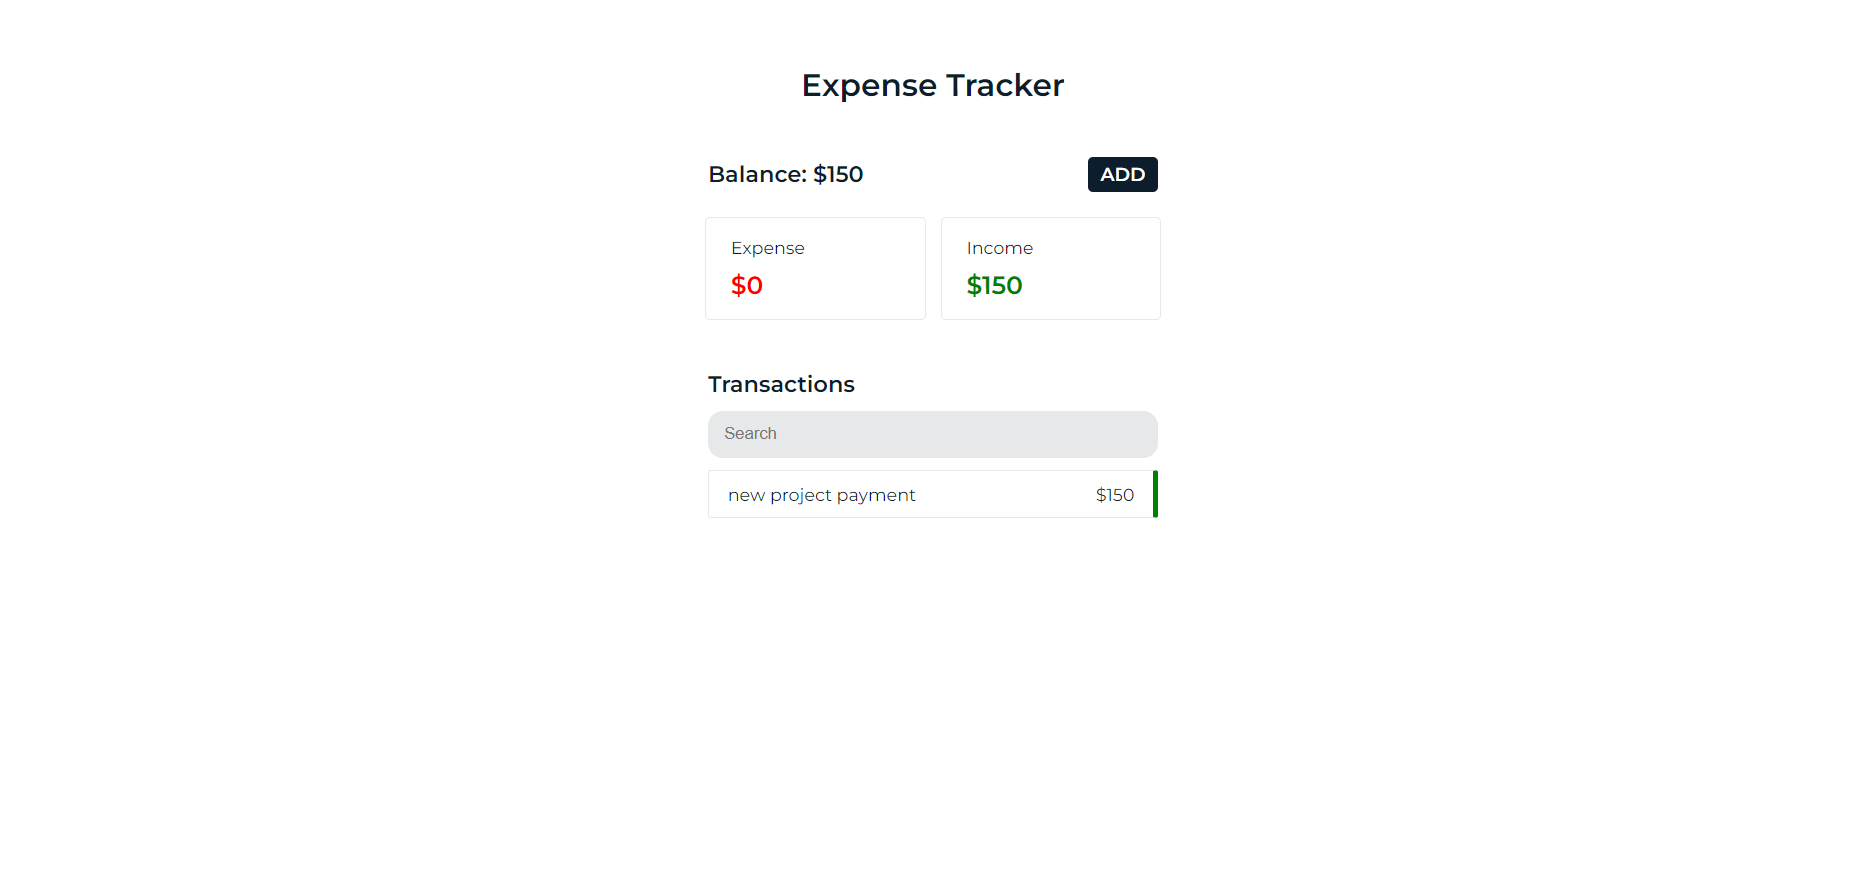Viewport: 1874px width, 871px height.
Task: Click the Expense Tracker page title
Action: 932,85
